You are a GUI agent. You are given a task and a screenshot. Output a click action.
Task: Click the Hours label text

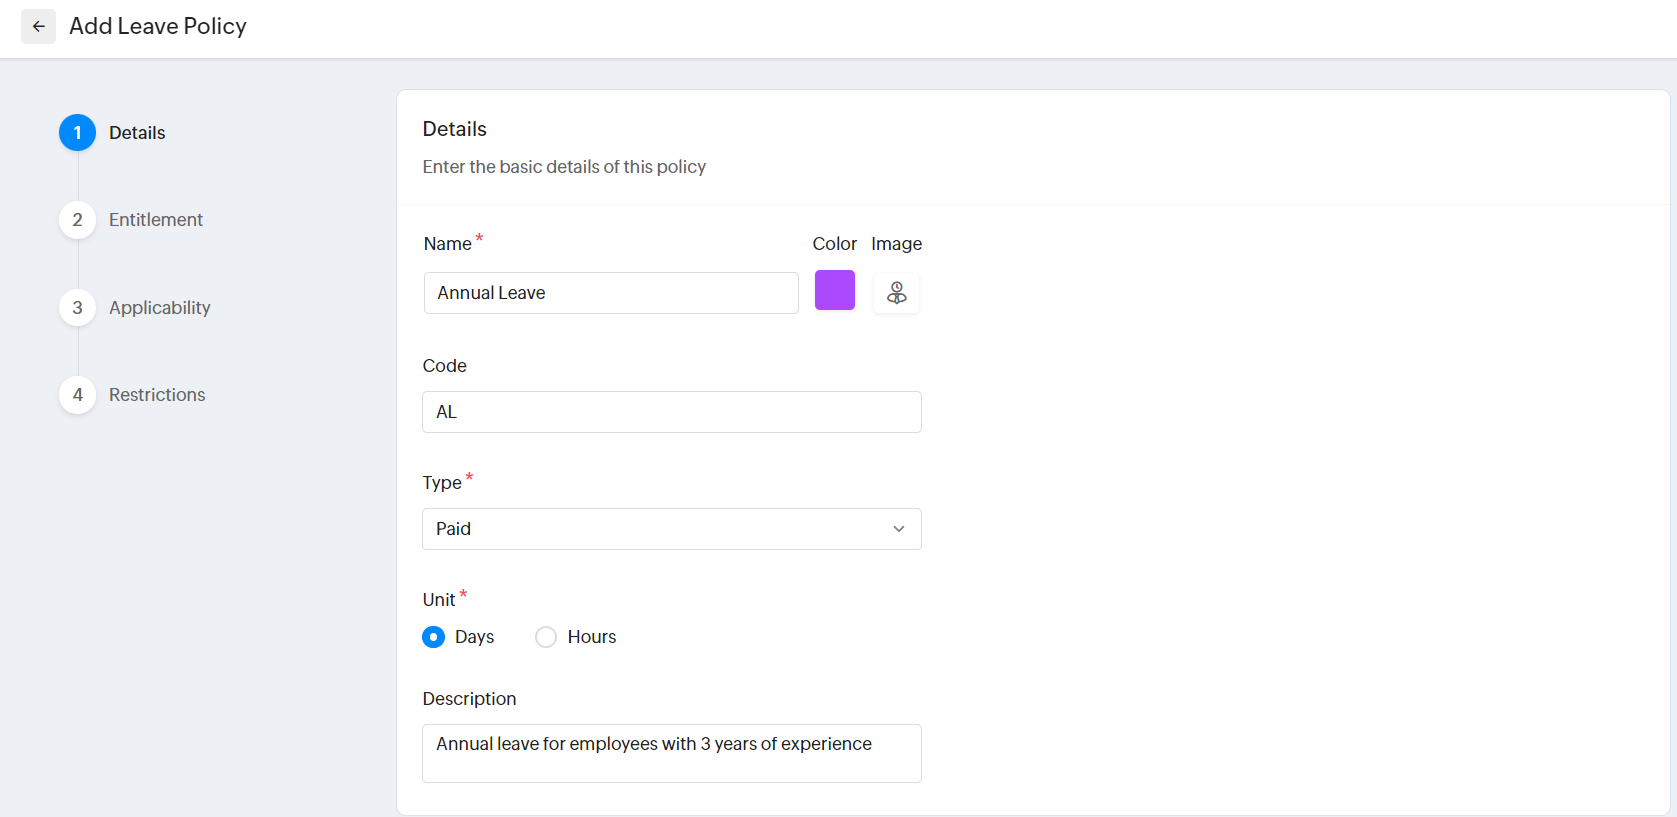tap(592, 637)
